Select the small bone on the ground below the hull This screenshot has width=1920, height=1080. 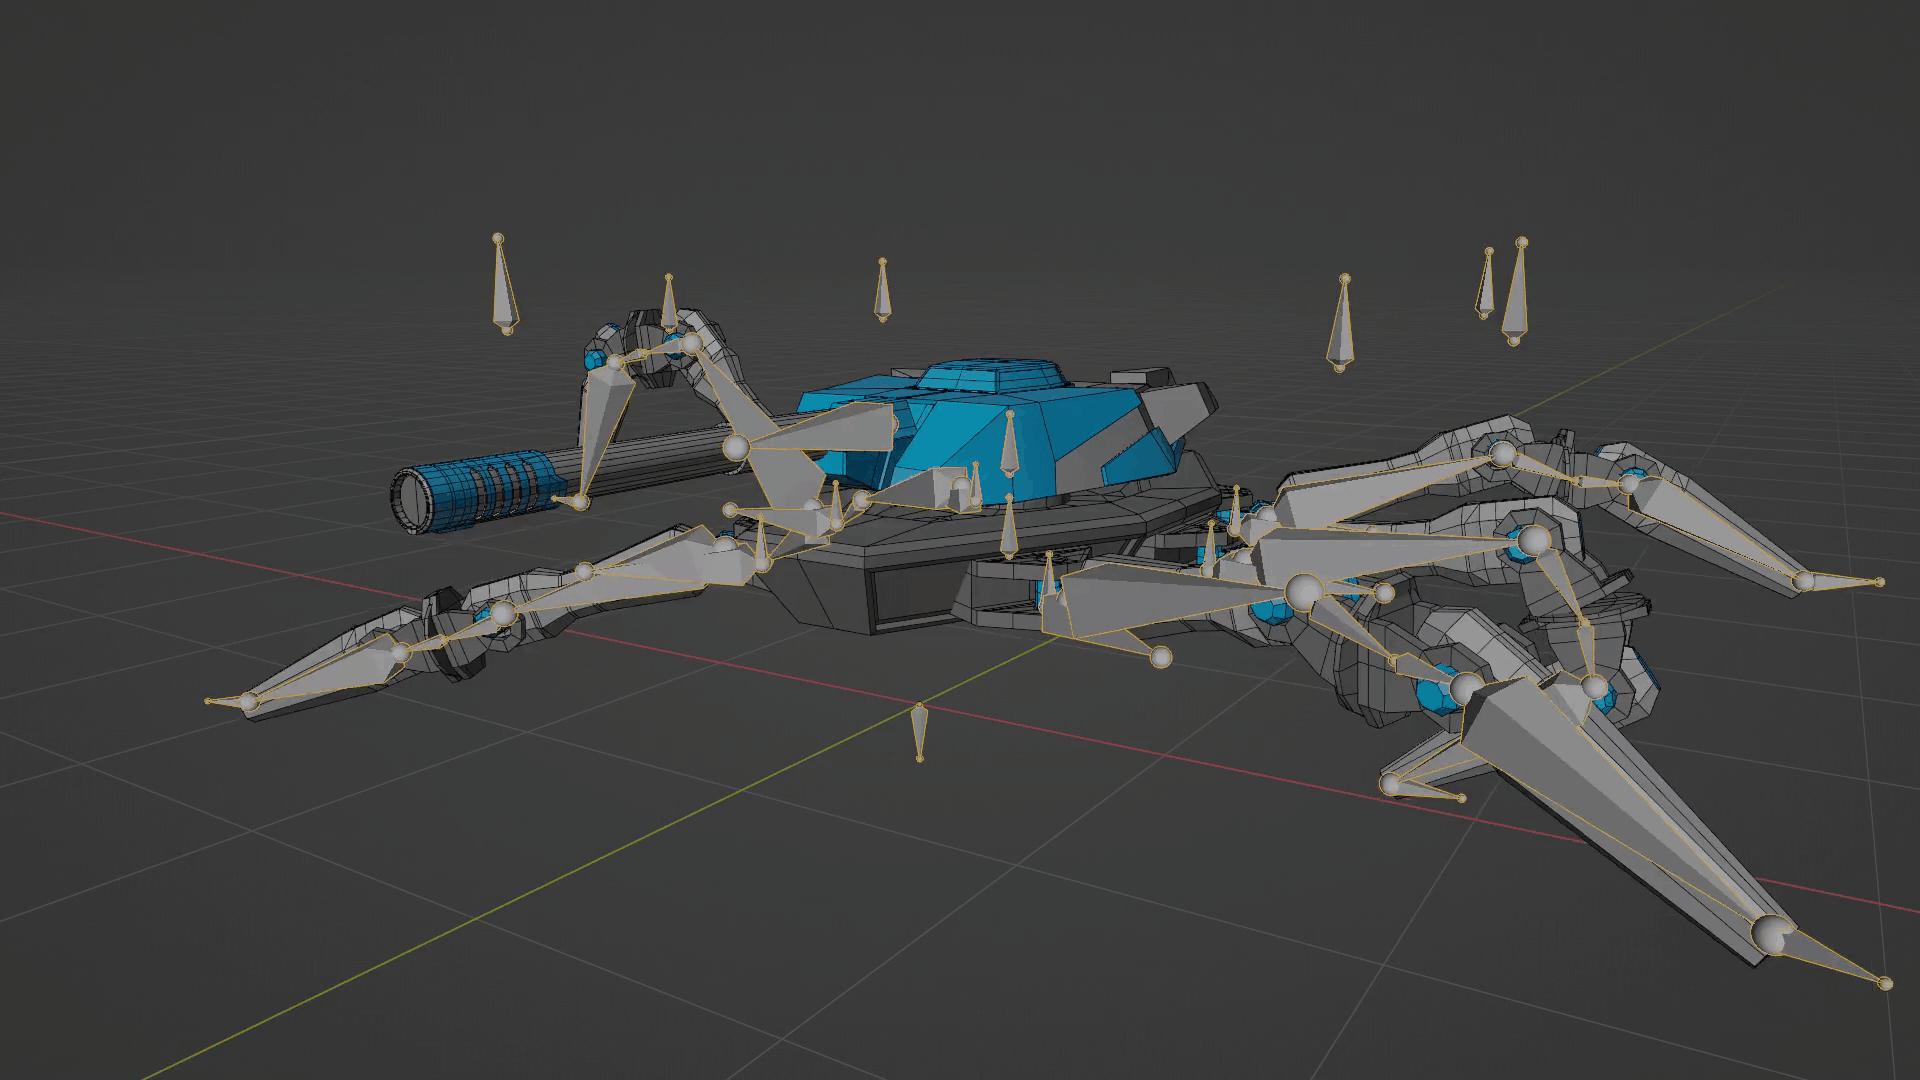918,733
